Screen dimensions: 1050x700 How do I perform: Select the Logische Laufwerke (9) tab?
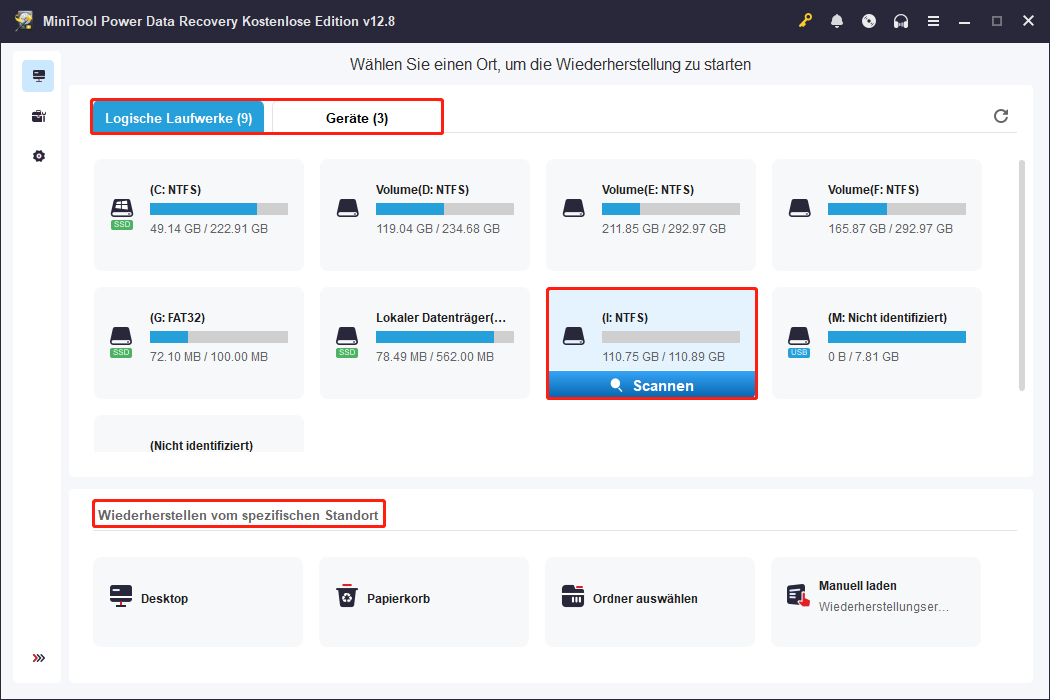coord(178,118)
